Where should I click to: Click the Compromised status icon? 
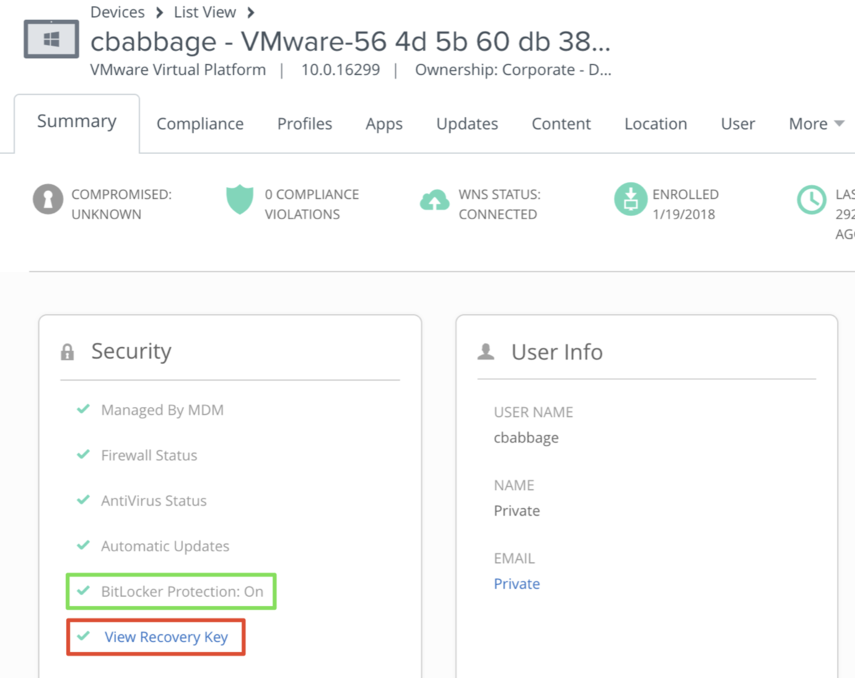coord(48,199)
